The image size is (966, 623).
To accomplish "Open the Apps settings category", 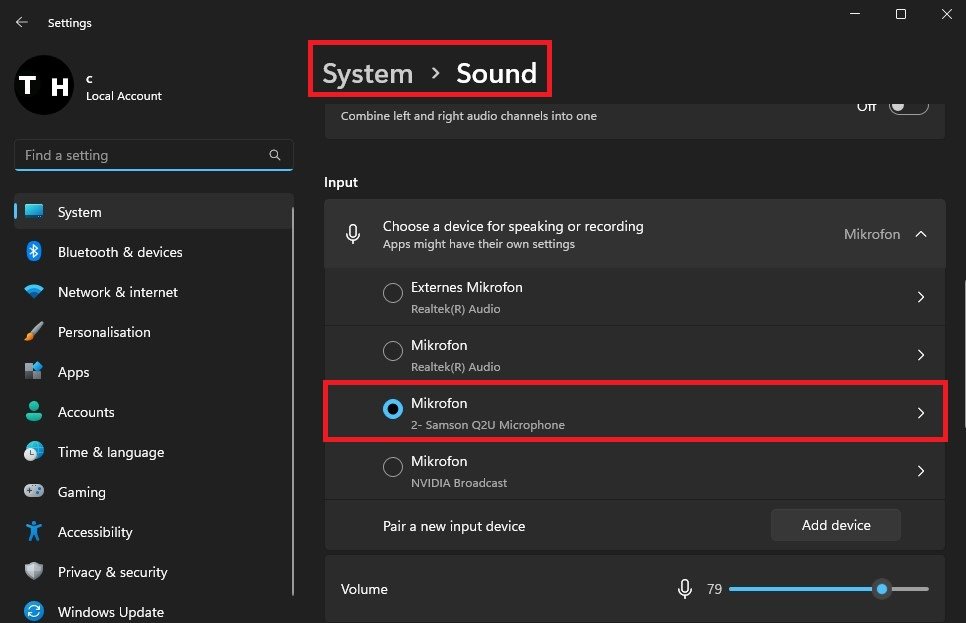I will [73, 372].
